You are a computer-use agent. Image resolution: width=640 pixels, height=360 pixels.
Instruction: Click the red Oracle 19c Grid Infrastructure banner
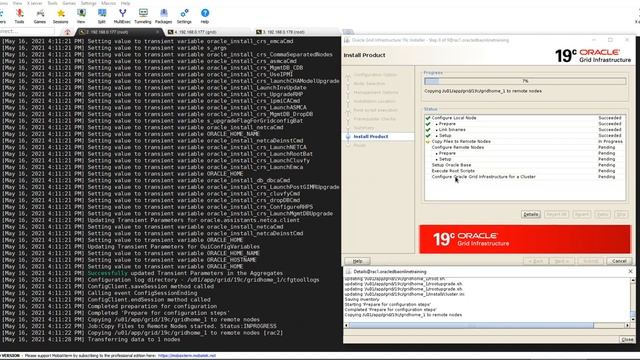click(525, 239)
